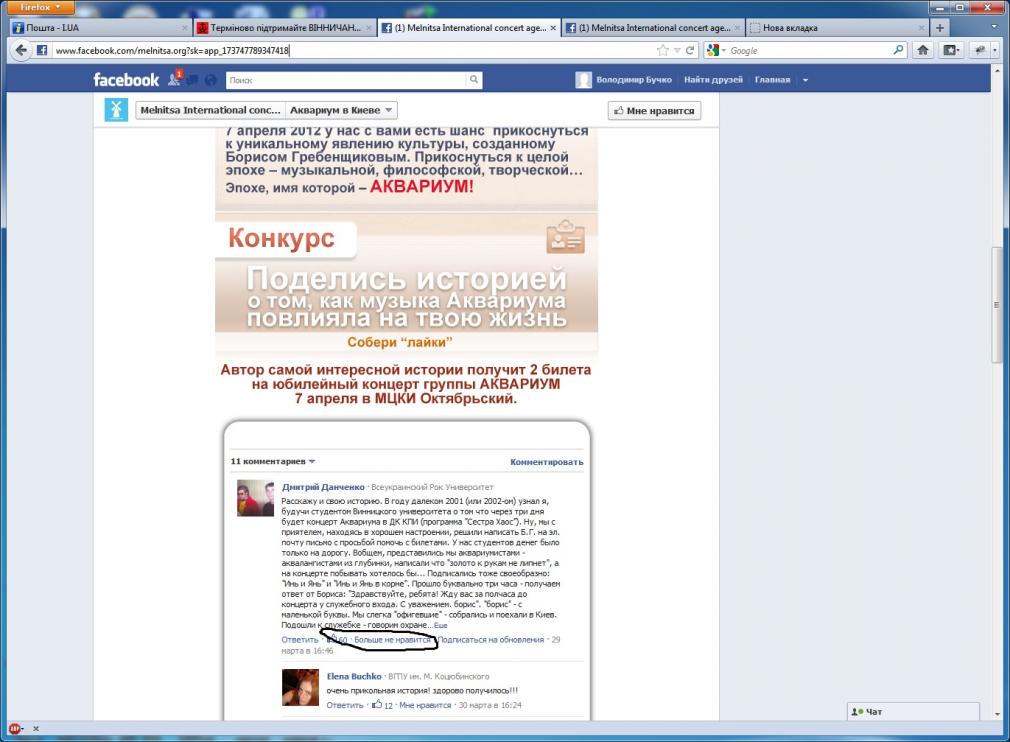The width and height of the screenshot is (1010, 742).
Task: Close the add-on bar with the x
Action: pyautogui.click(x=36, y=728)
